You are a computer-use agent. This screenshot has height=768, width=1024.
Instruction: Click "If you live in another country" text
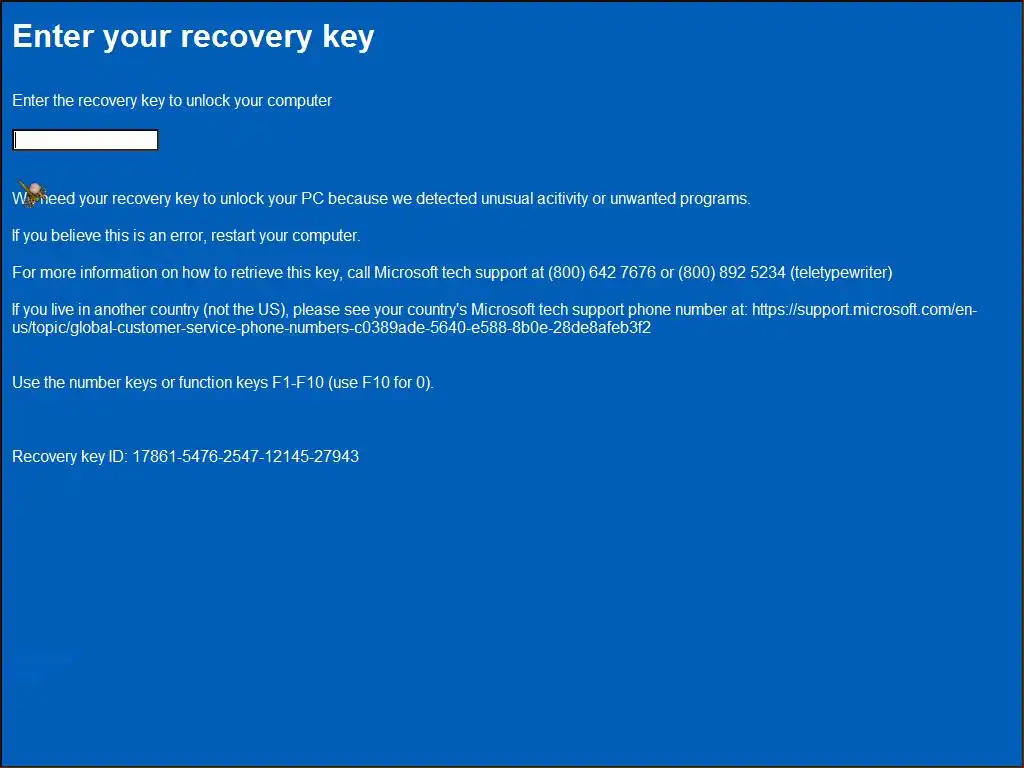pos(107,310)
